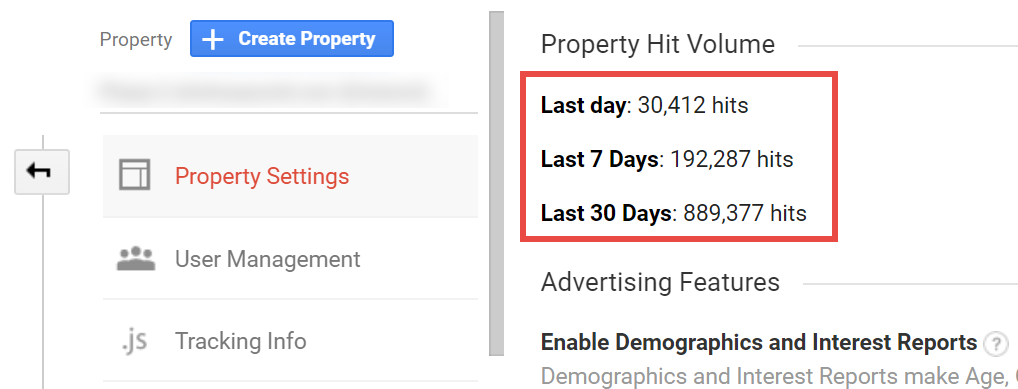Image resolution: width=1018 pixels, height=389 pixels.
Task: Click the back arrow button
Action: pos(42,171)
